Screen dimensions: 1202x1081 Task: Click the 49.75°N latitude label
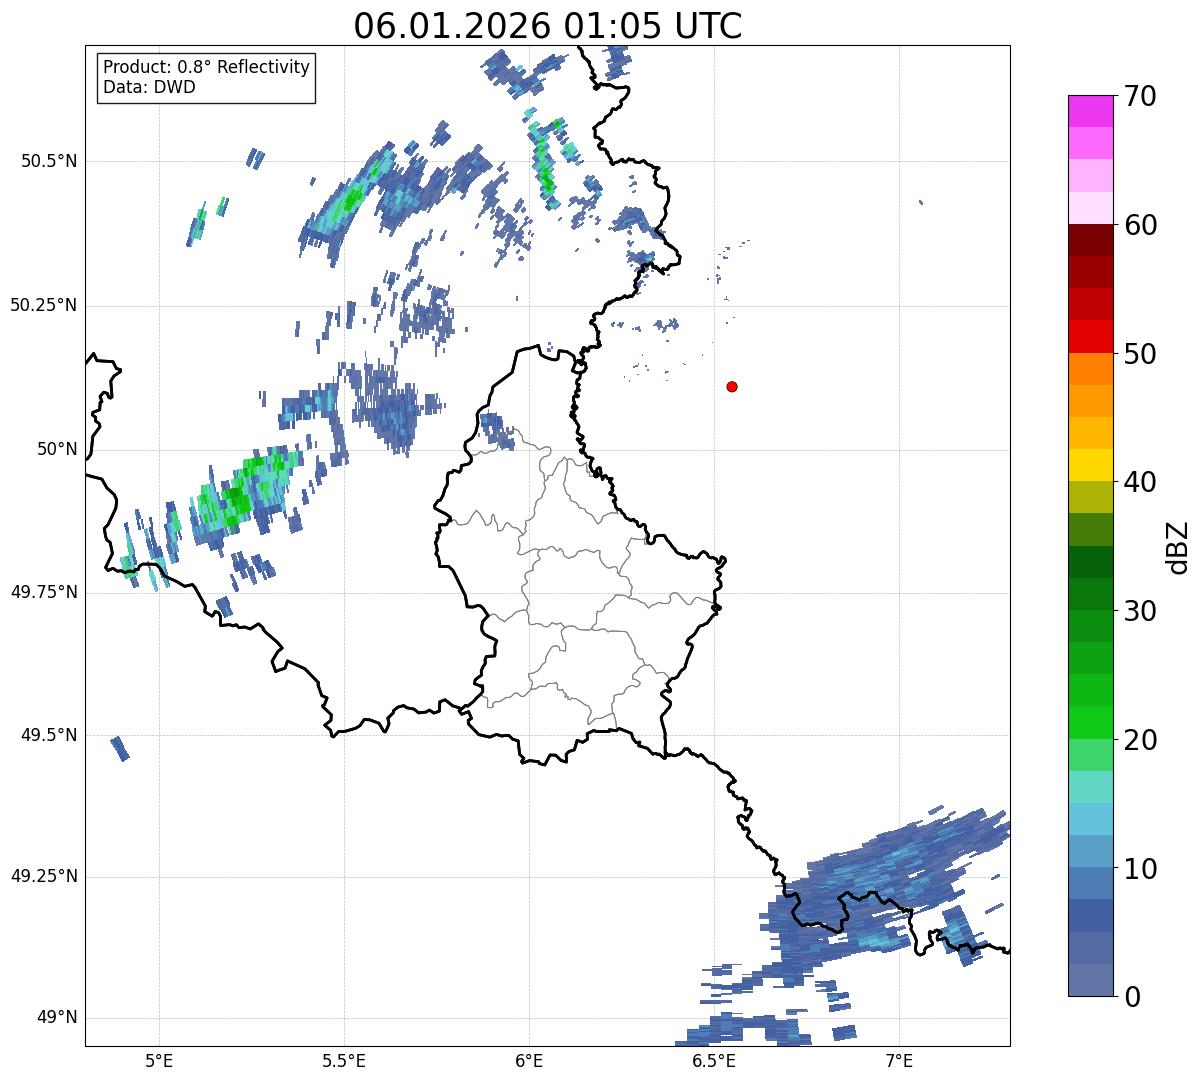point(44,592)
